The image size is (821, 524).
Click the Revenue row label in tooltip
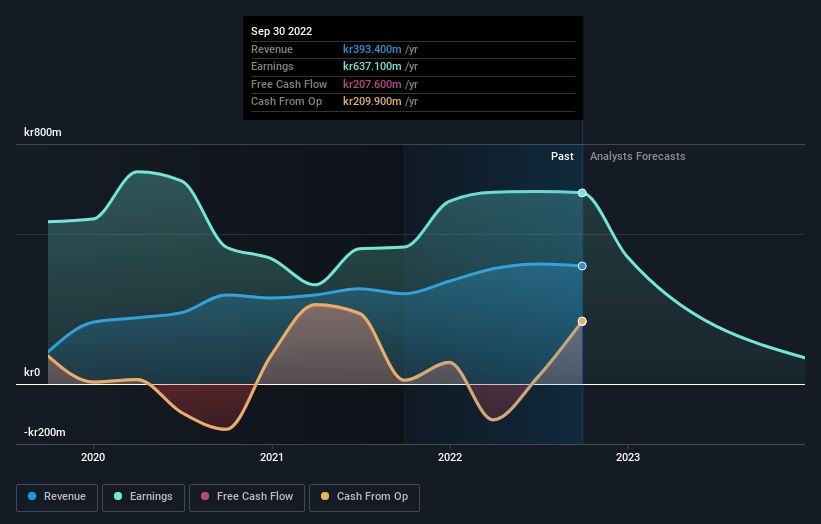272,49
